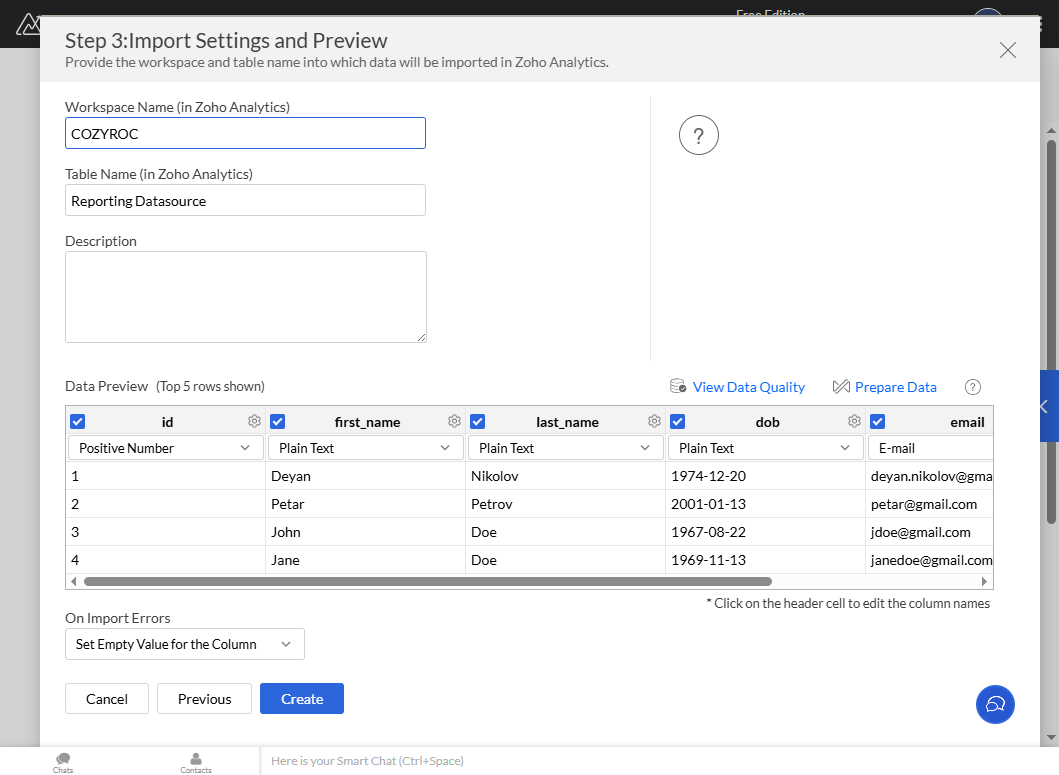
Task: Close the Import Settings dialog
Action: click(1007, 50)
